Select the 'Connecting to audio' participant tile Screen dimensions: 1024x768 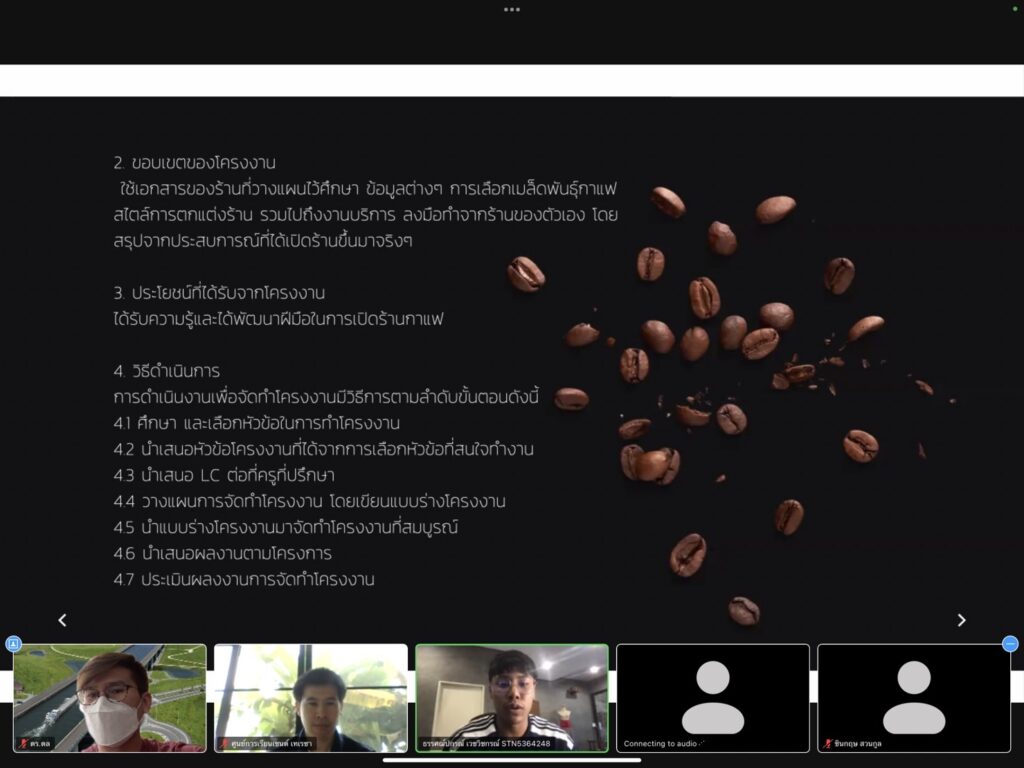[713, 695]
